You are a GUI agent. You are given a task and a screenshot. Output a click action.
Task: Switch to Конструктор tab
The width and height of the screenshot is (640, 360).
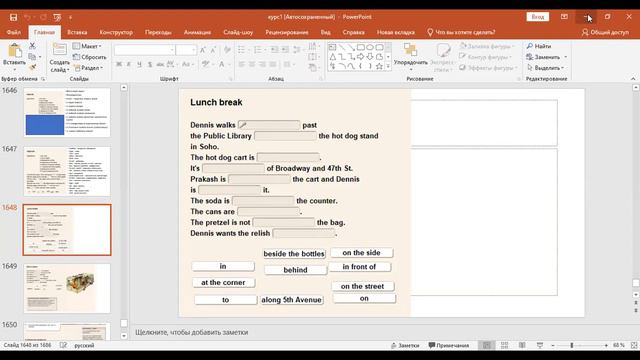[116, 32]
